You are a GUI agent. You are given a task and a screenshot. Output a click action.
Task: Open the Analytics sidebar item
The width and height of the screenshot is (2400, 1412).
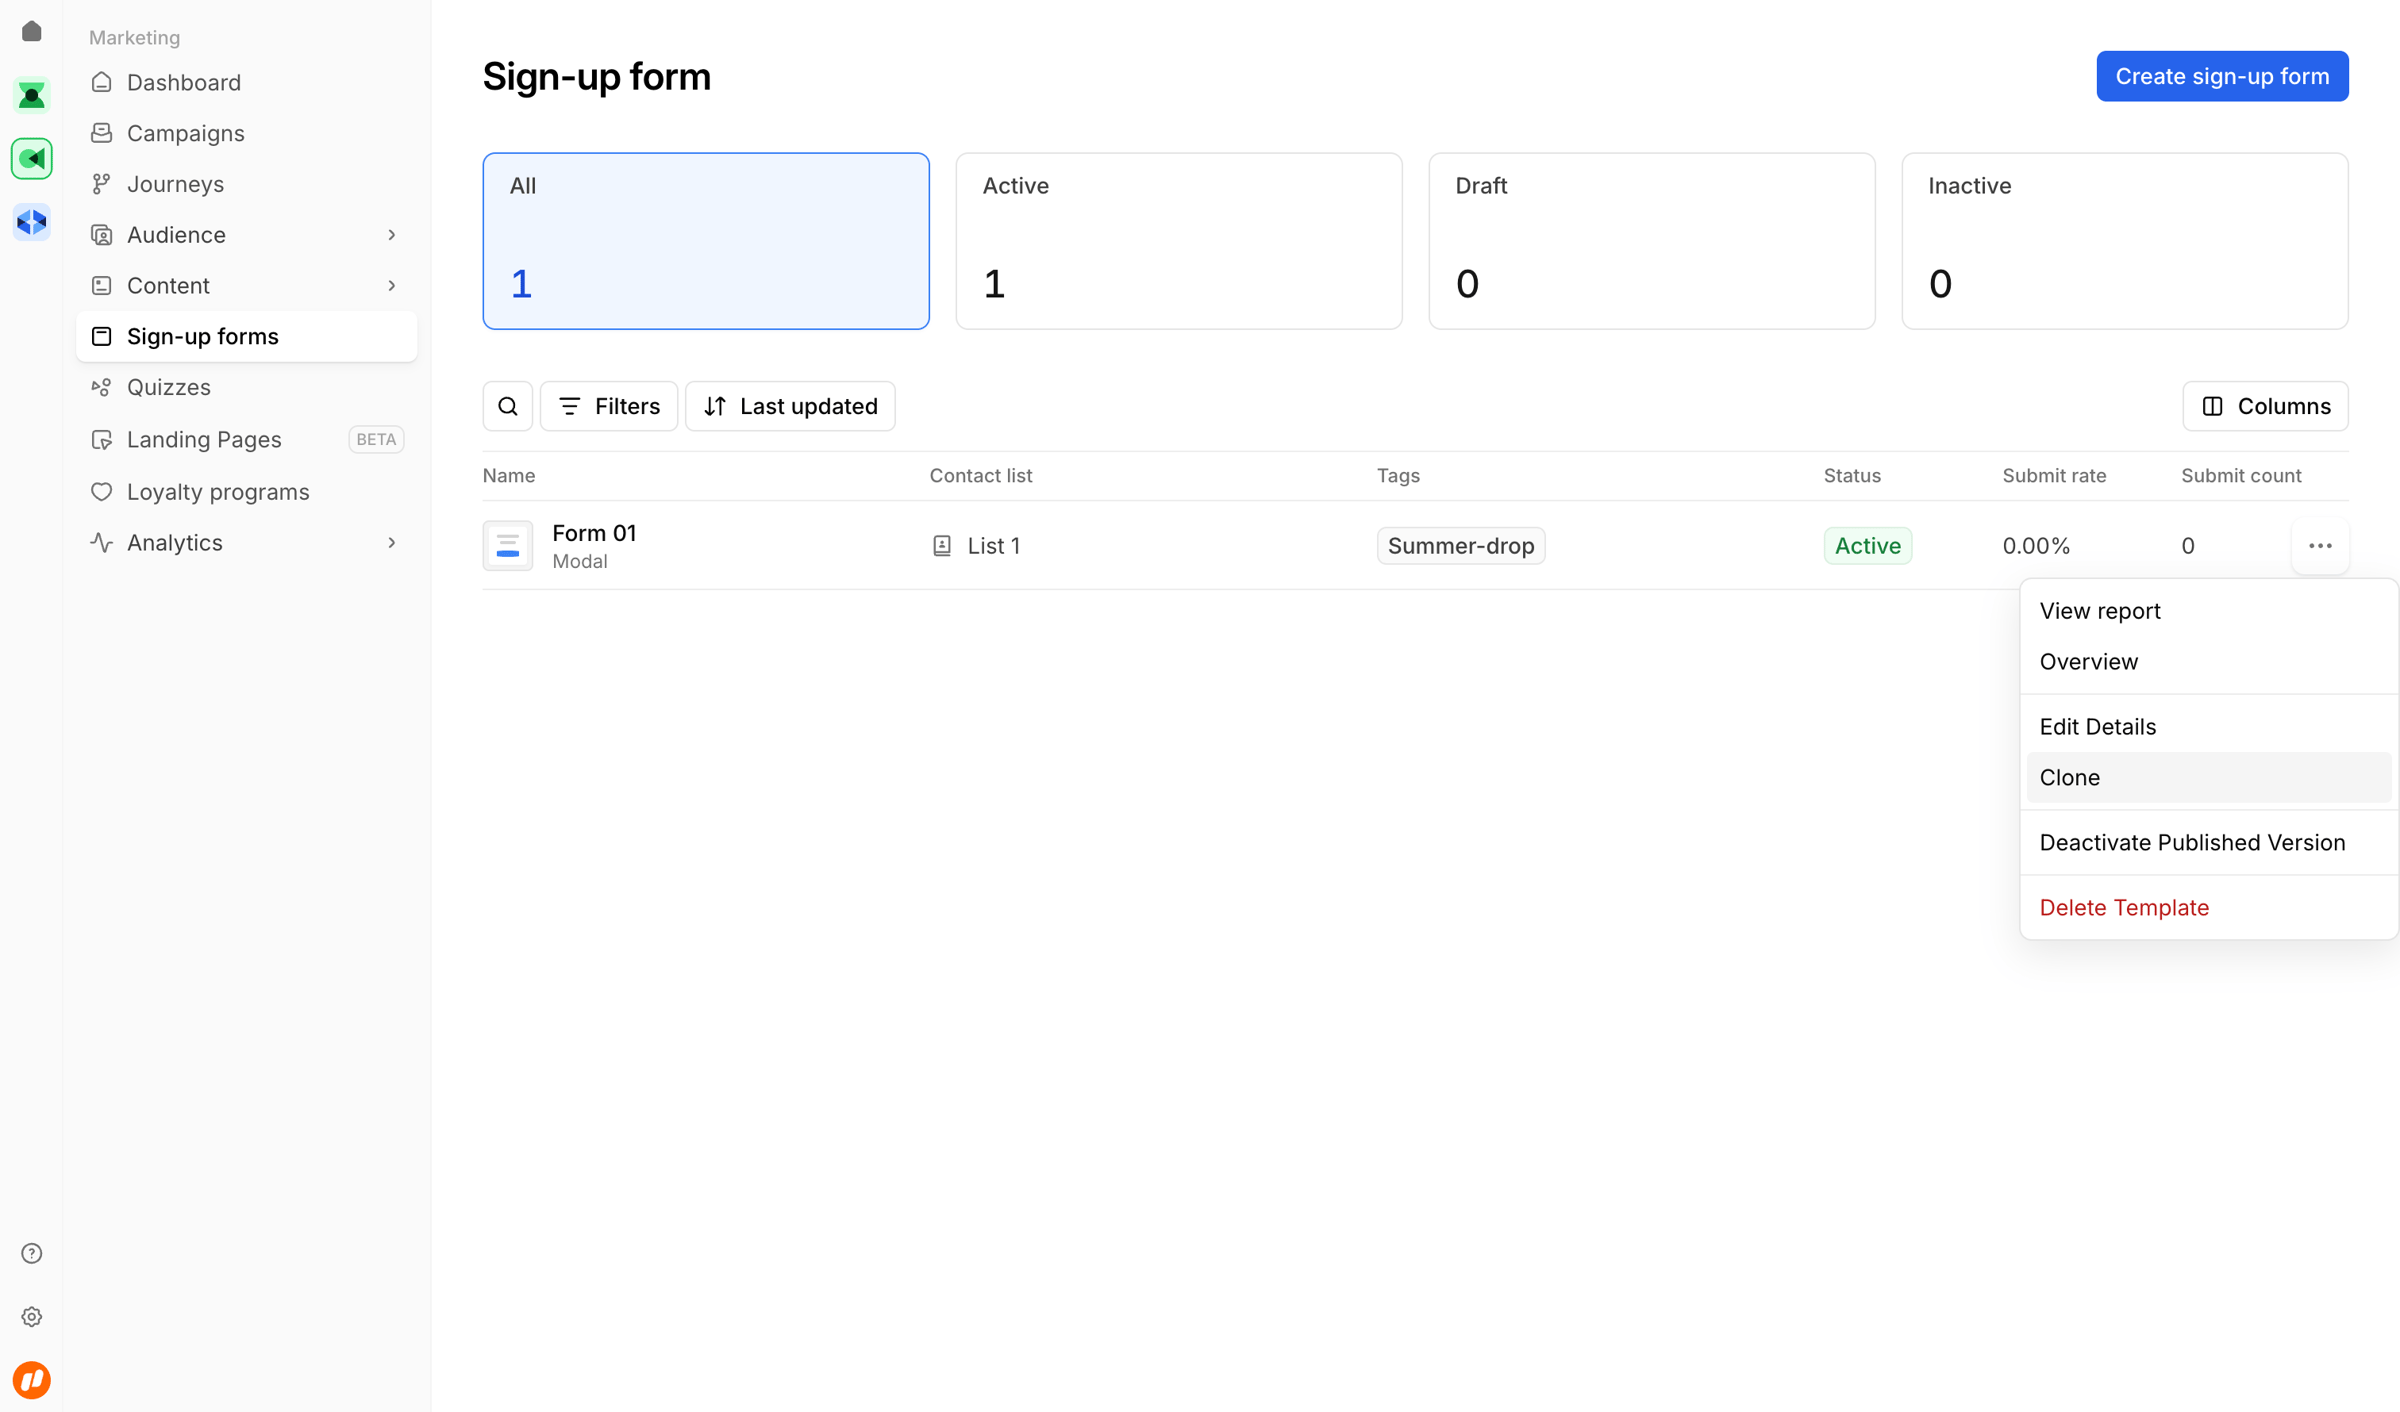click(246, 543)
